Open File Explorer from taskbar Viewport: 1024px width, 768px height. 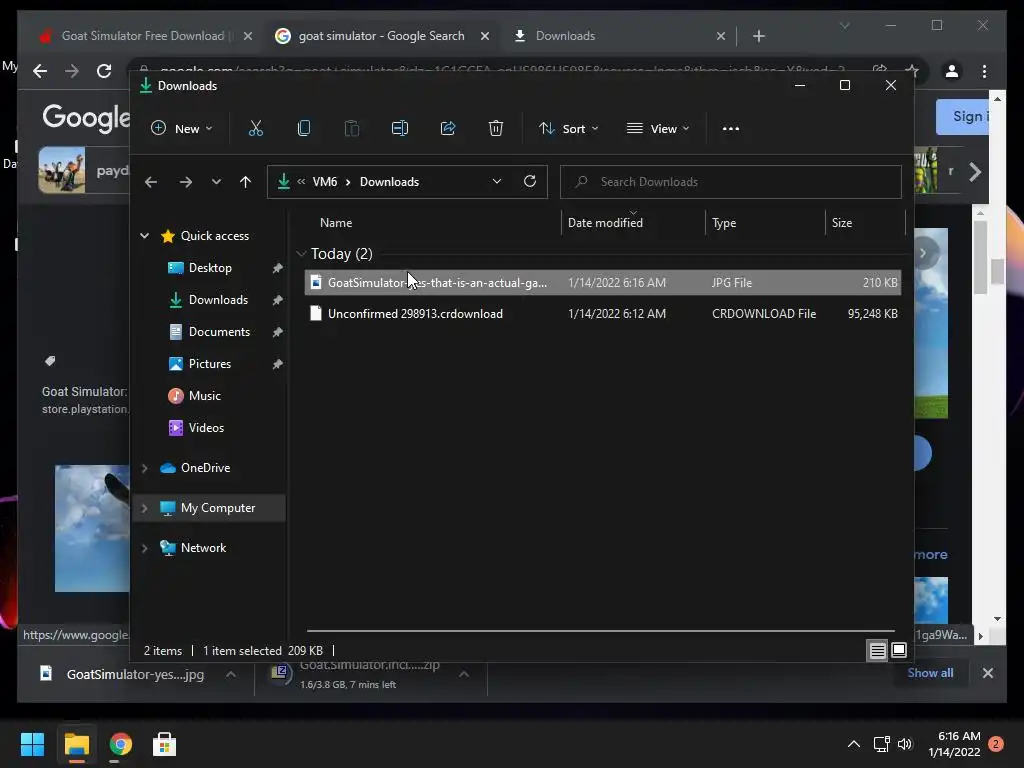76,744
